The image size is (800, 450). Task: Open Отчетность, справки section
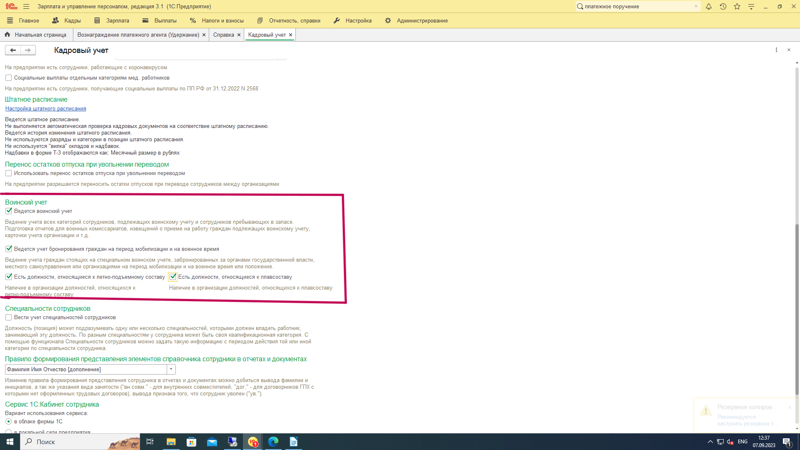click(x=289, y=21)
